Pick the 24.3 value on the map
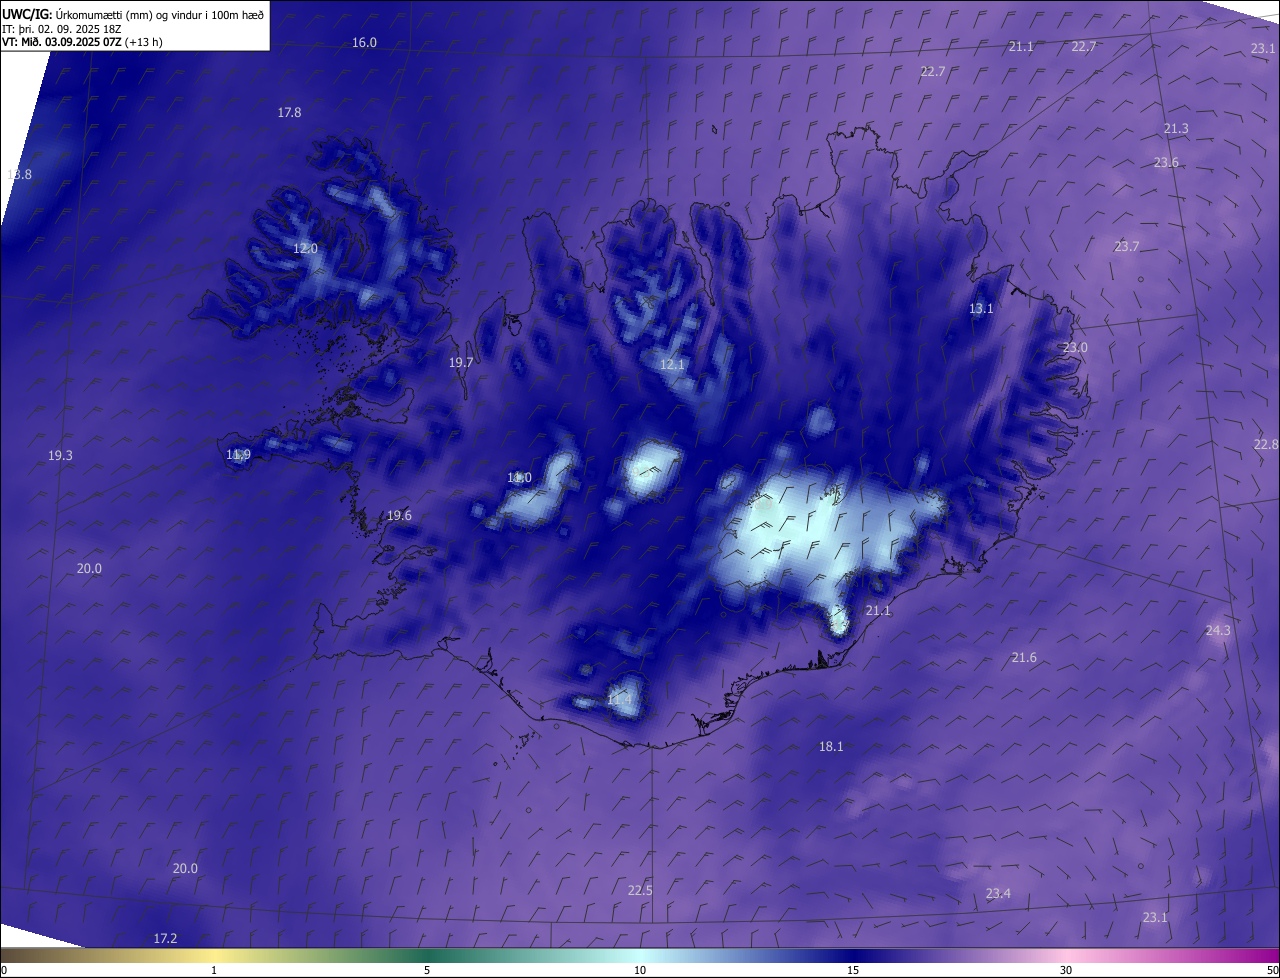The width and height of the screenshot is (1280, 978). 1218,630
